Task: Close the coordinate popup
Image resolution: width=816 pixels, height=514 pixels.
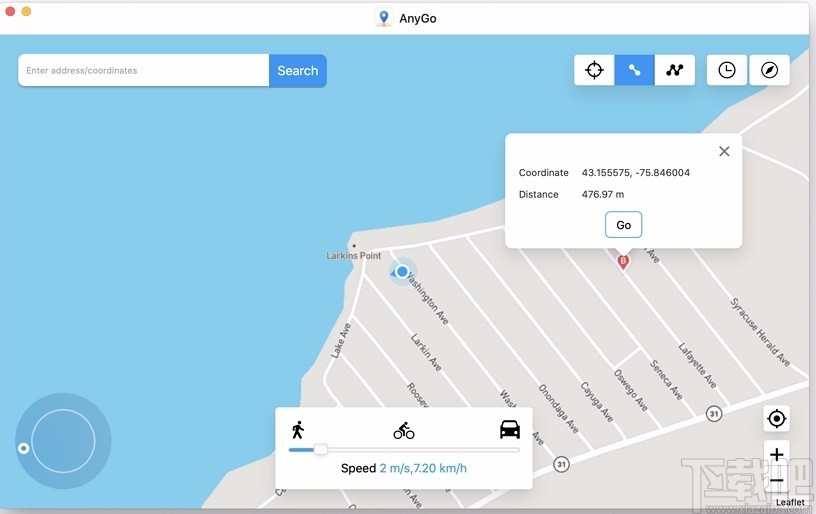Action: coord(724,151)
